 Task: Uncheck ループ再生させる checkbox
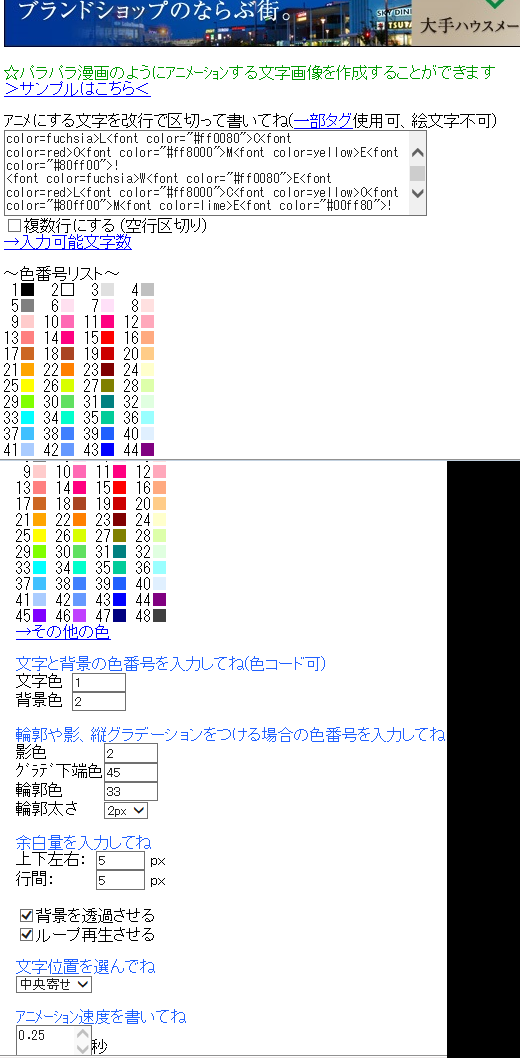pyautogui.click(x=26, y=935)
